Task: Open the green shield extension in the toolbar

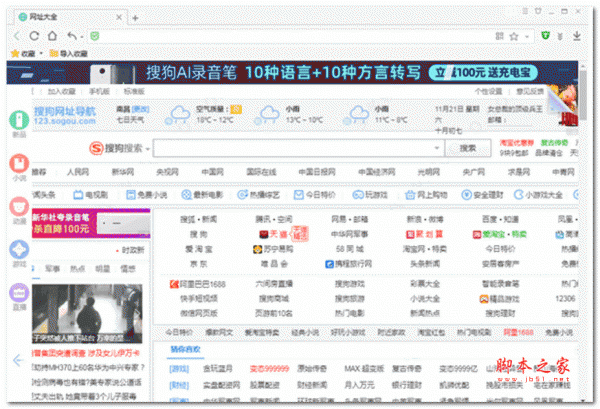Action: 545,36
